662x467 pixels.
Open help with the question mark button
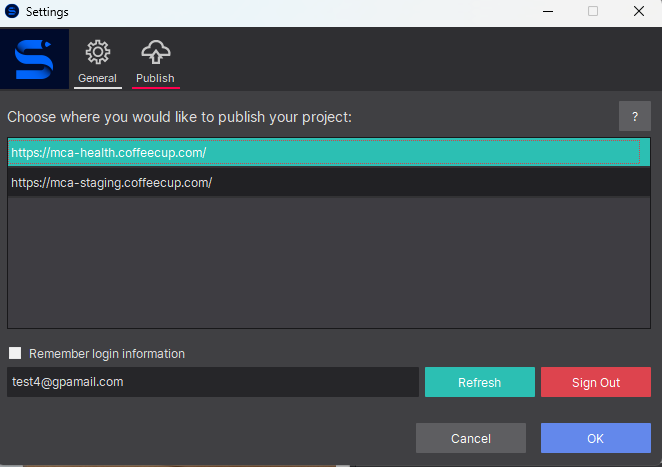(x=635, y=116)
